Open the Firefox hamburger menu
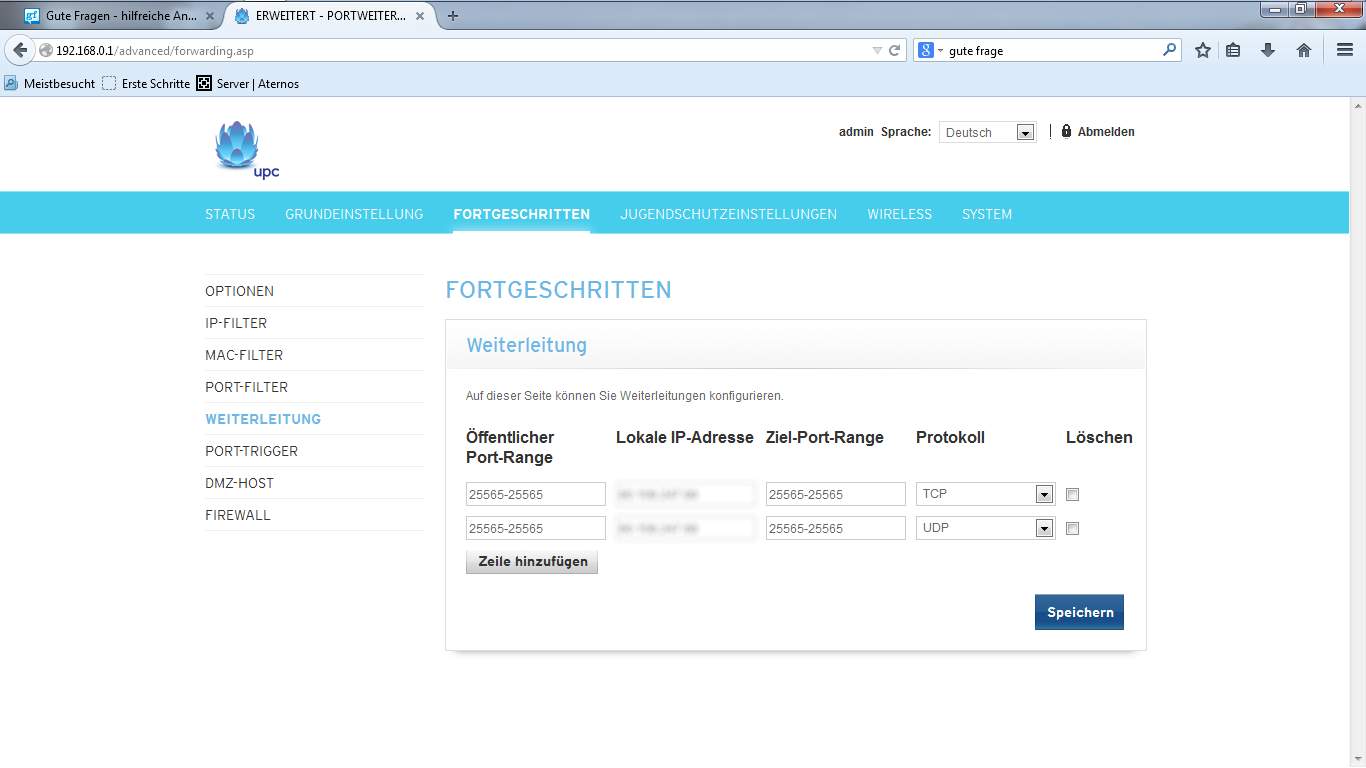1366x768 pixels. pyautogui.click(x=1345, y=50)
